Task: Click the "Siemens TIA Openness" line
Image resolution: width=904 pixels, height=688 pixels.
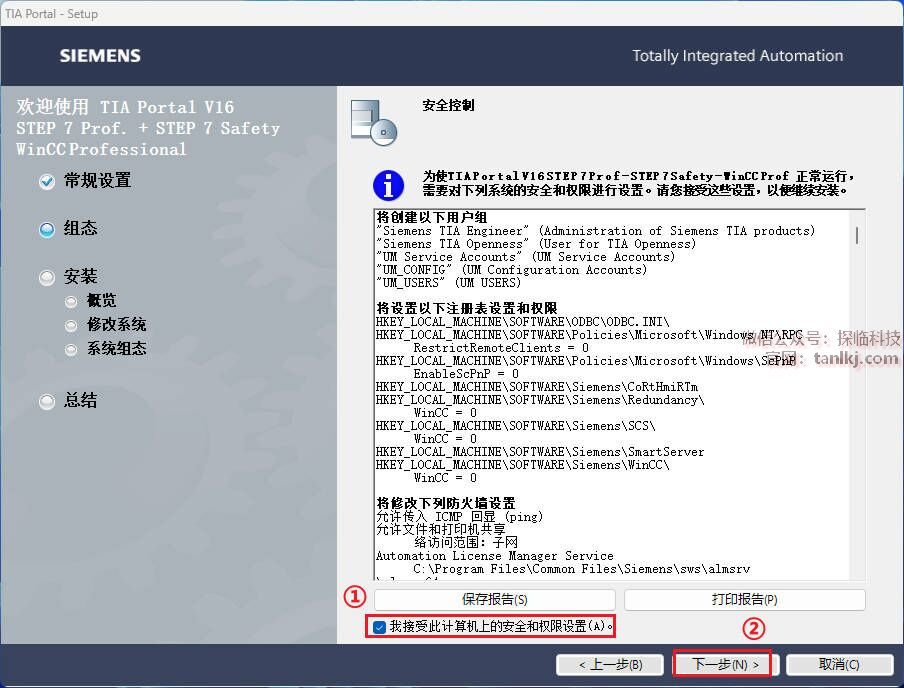Action: click(536, 244)
